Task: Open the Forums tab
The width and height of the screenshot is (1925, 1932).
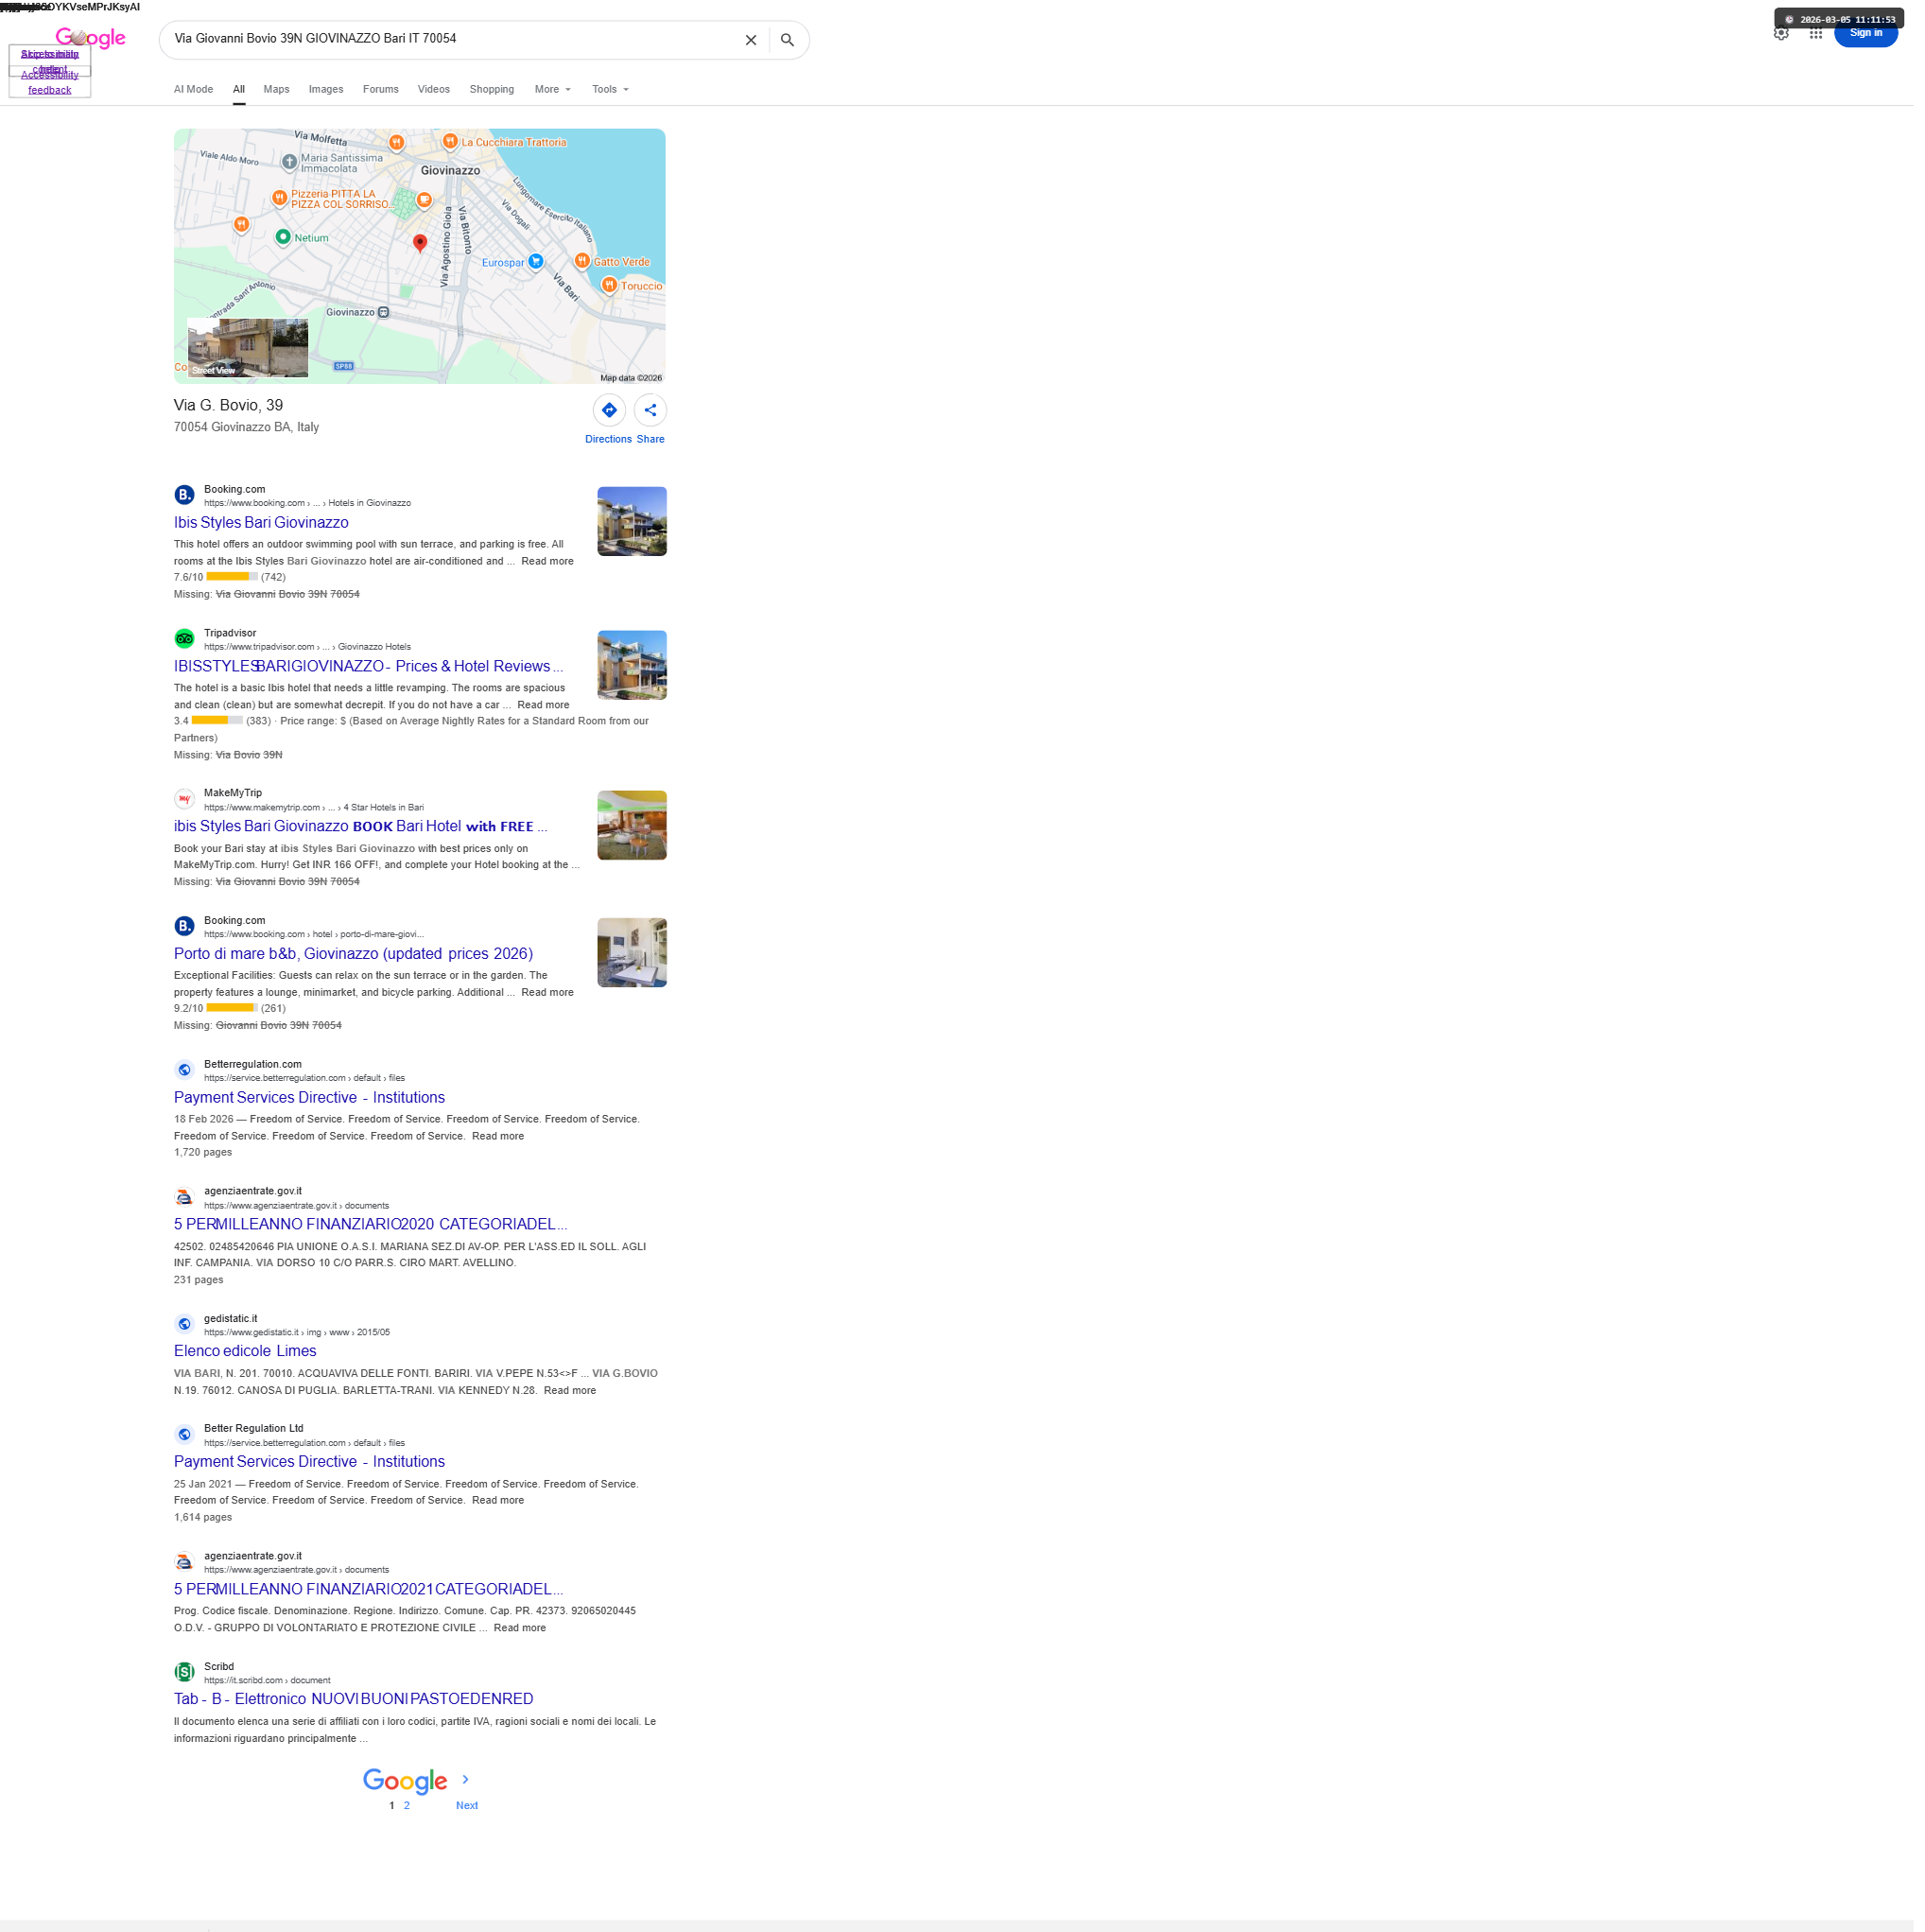Action: 383,90
